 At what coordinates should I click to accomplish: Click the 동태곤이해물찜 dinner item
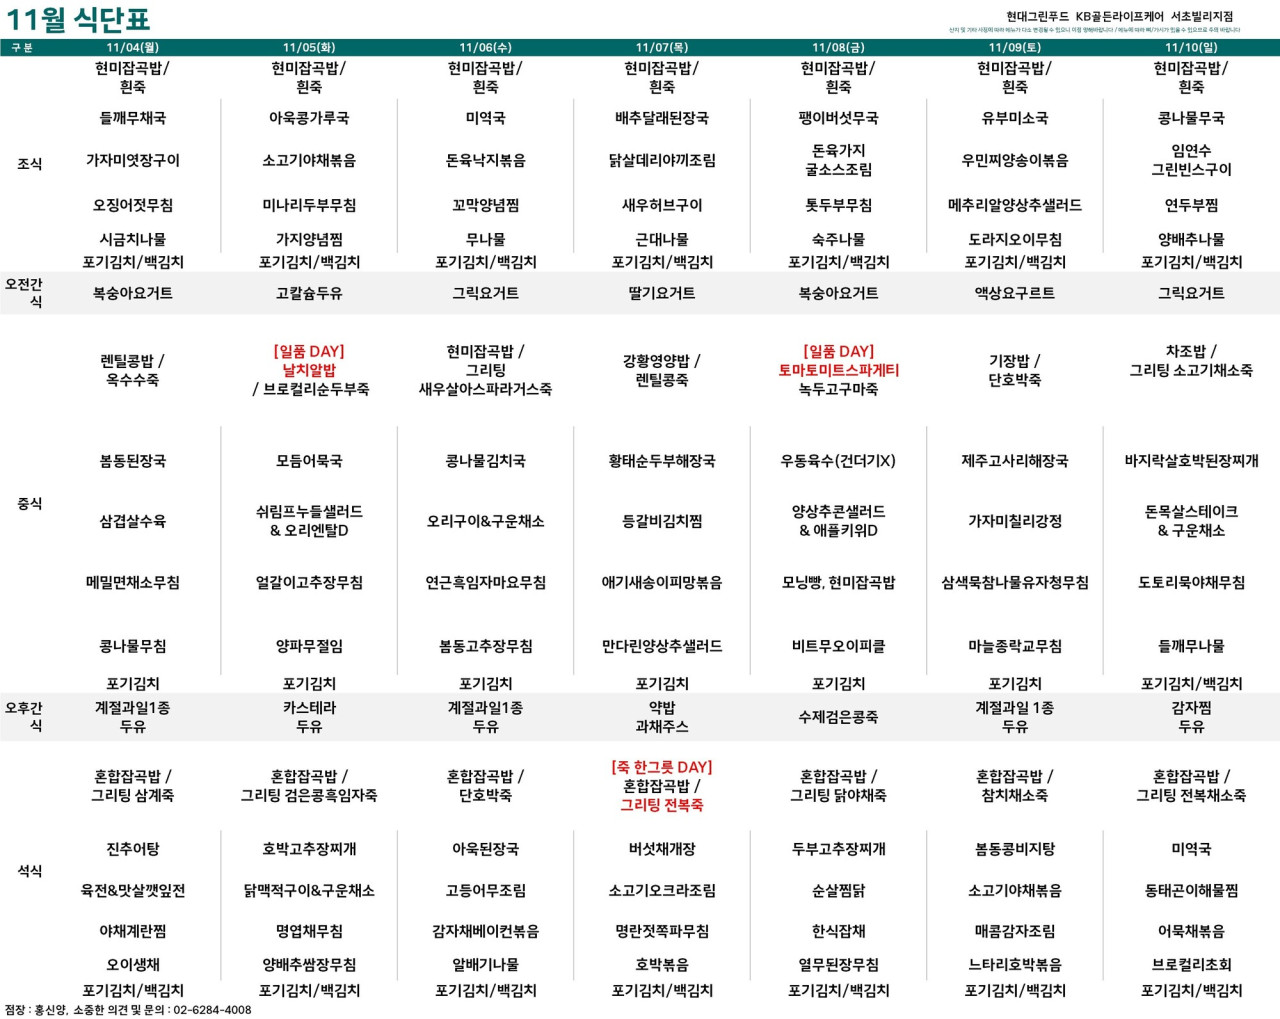[x=1190, y=890]
